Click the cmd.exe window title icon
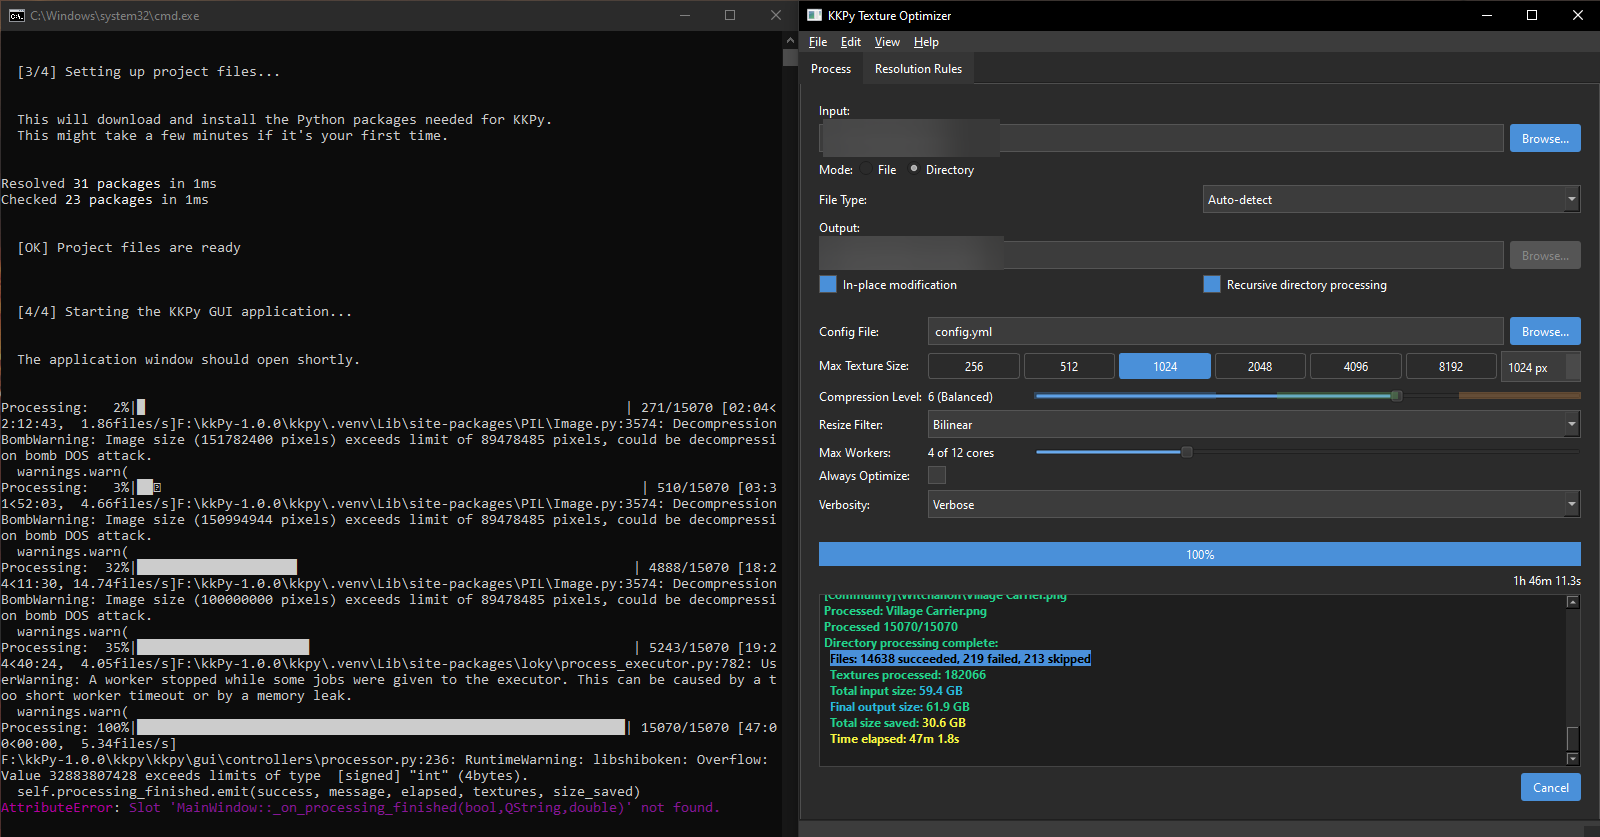Viewport: 1600px width, 837px height. tap(16, 16)
